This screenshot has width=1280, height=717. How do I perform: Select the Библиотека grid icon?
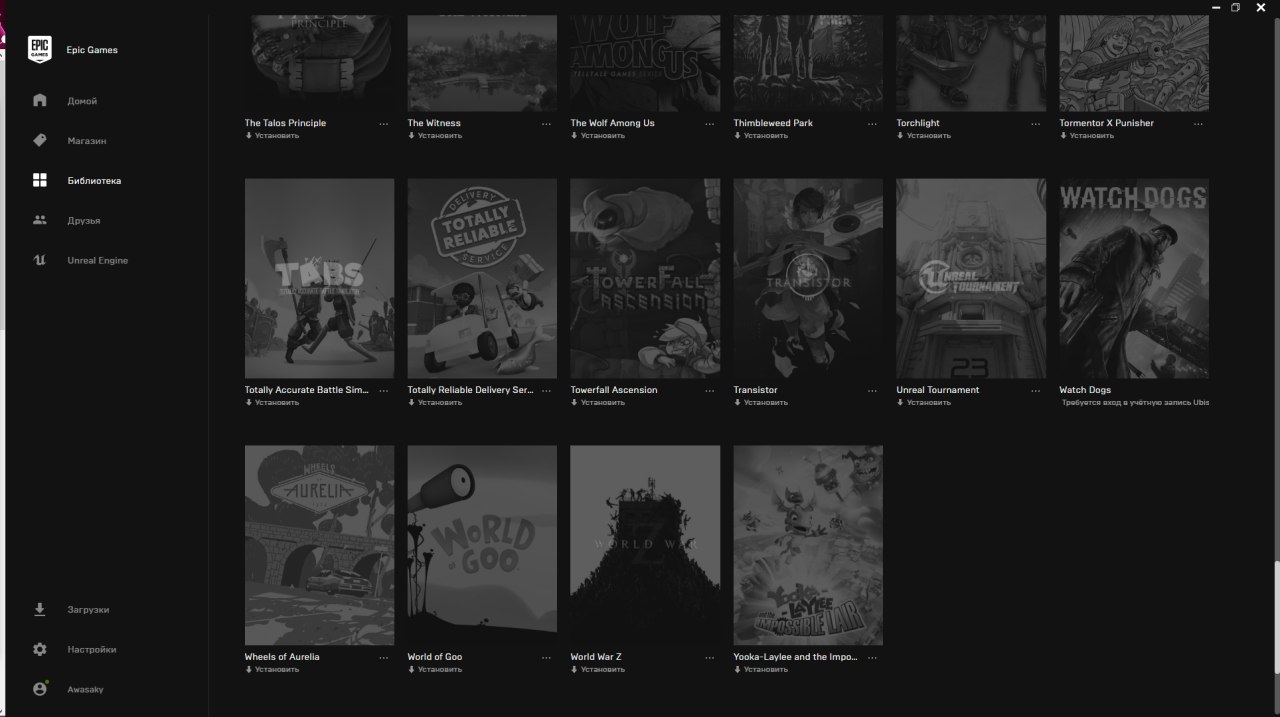pyautogui.click(x=40, y=180)
